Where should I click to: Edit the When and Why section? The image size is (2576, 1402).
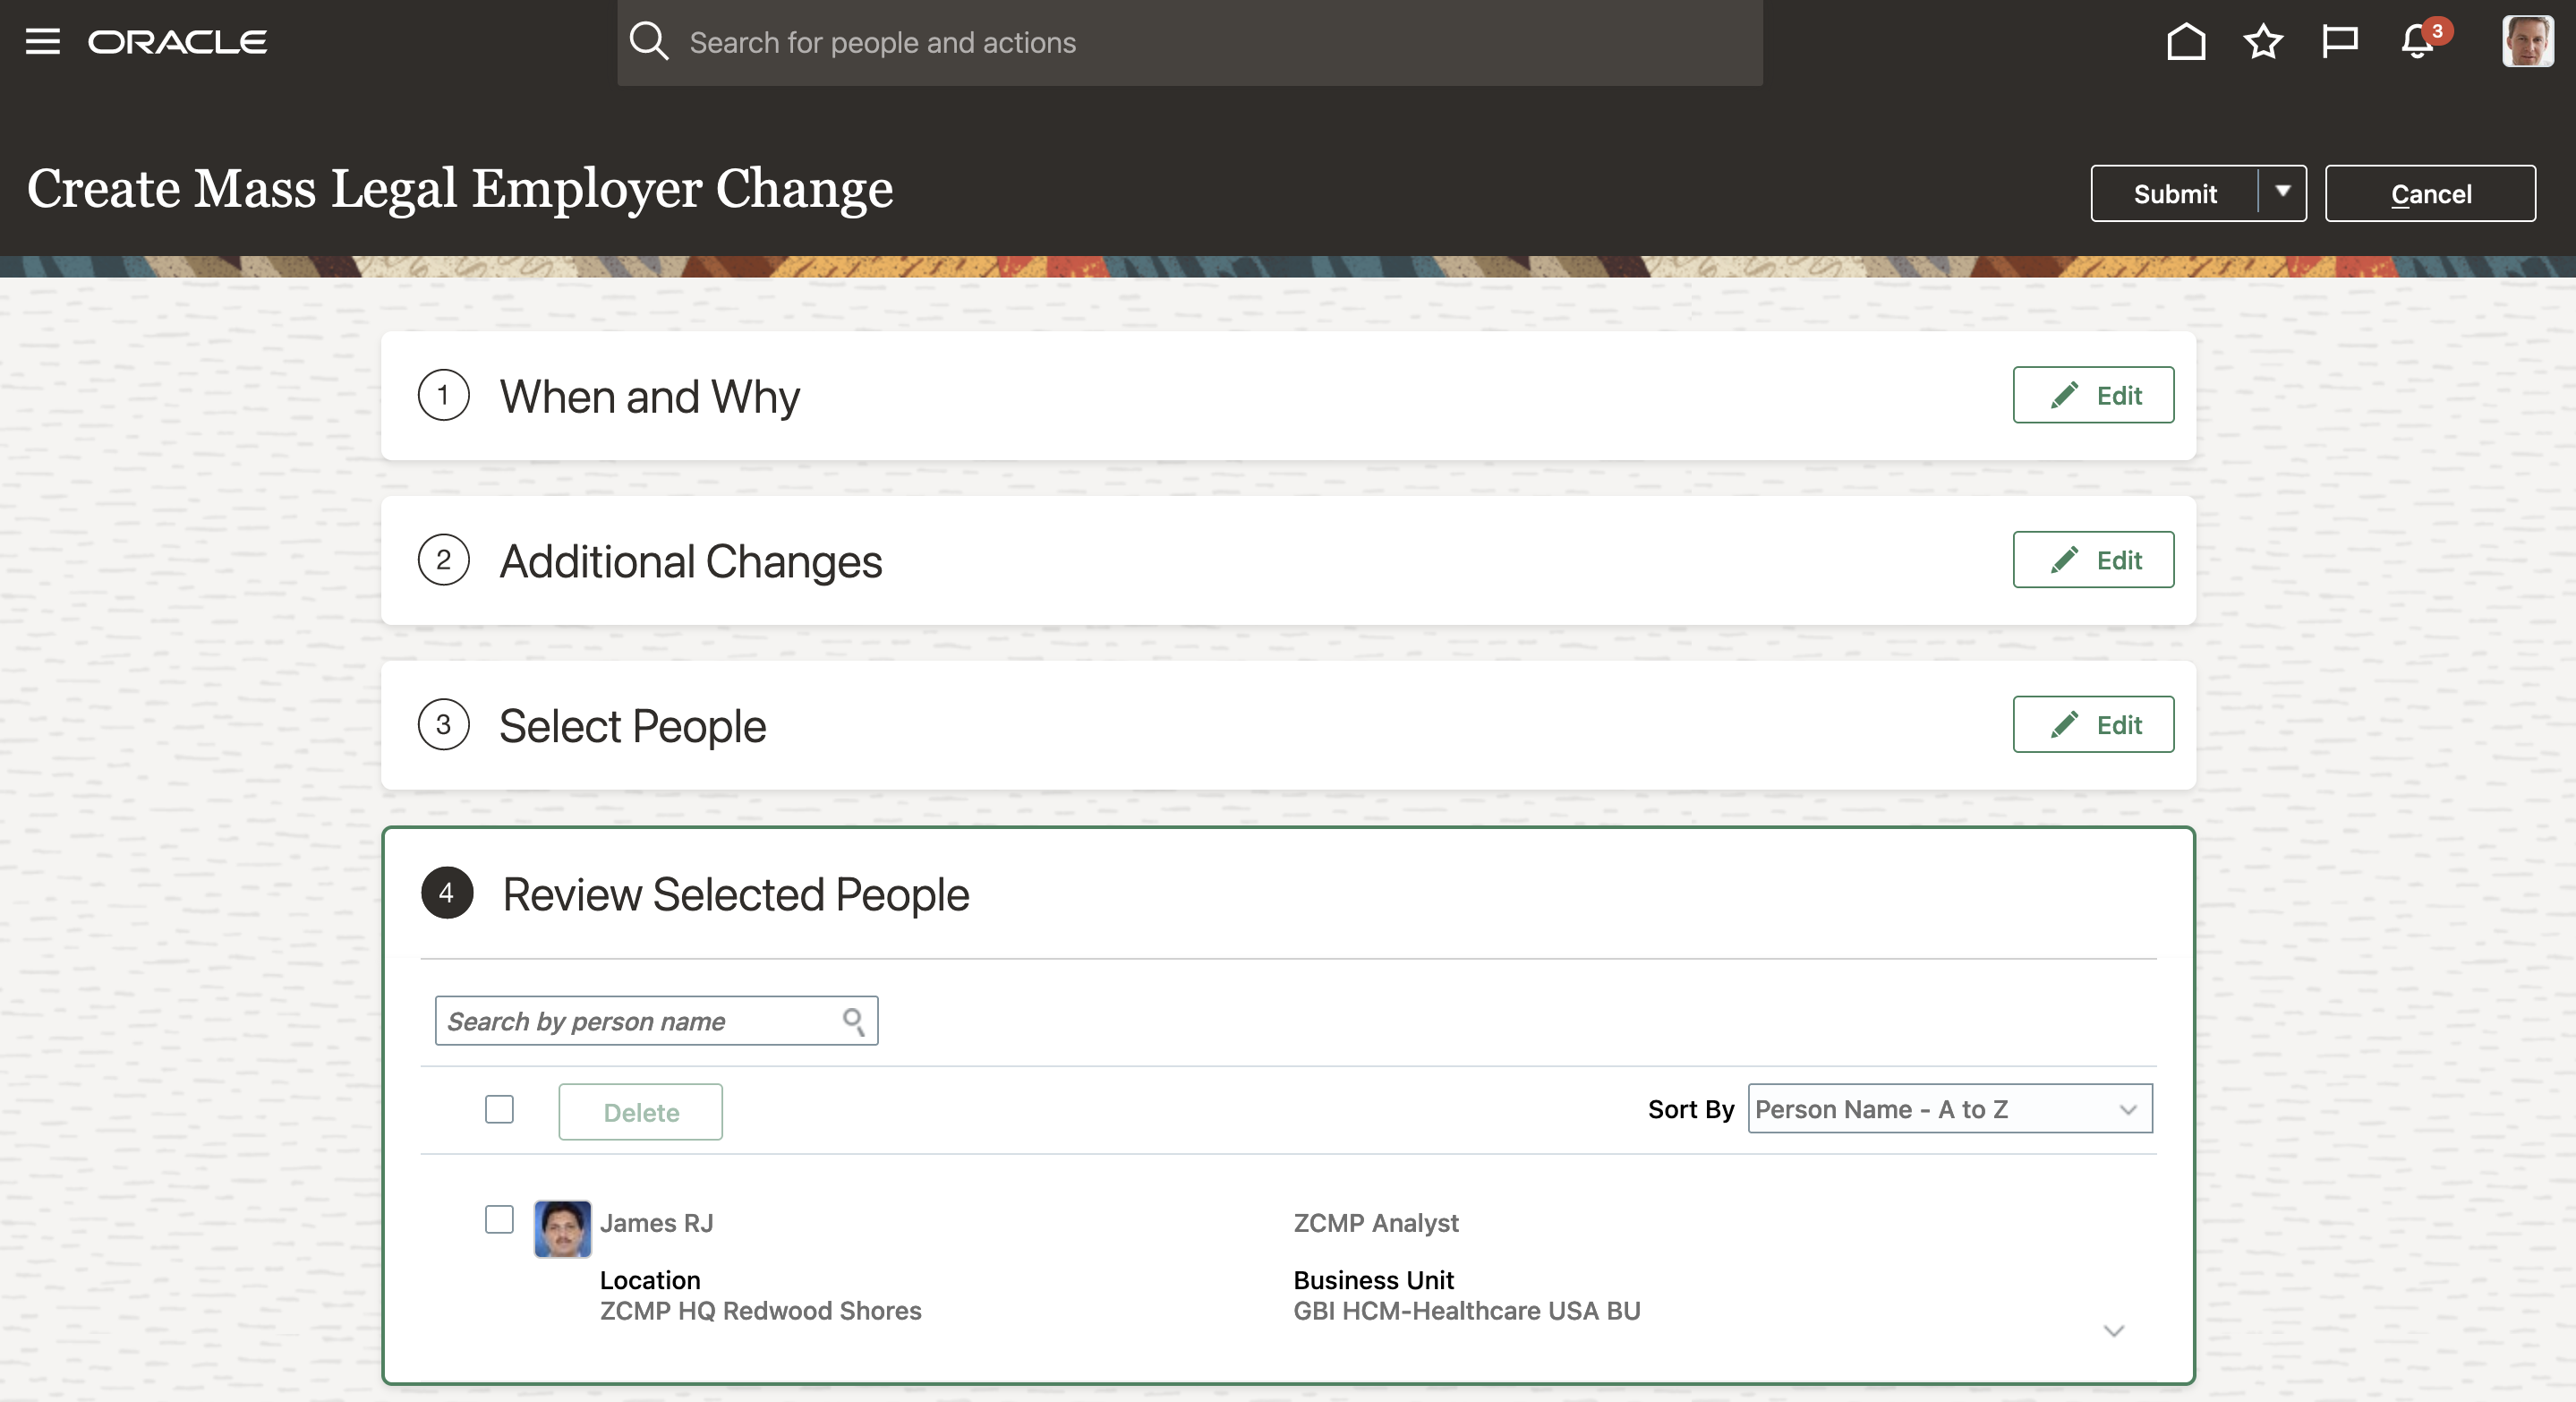click(2093, 395)
